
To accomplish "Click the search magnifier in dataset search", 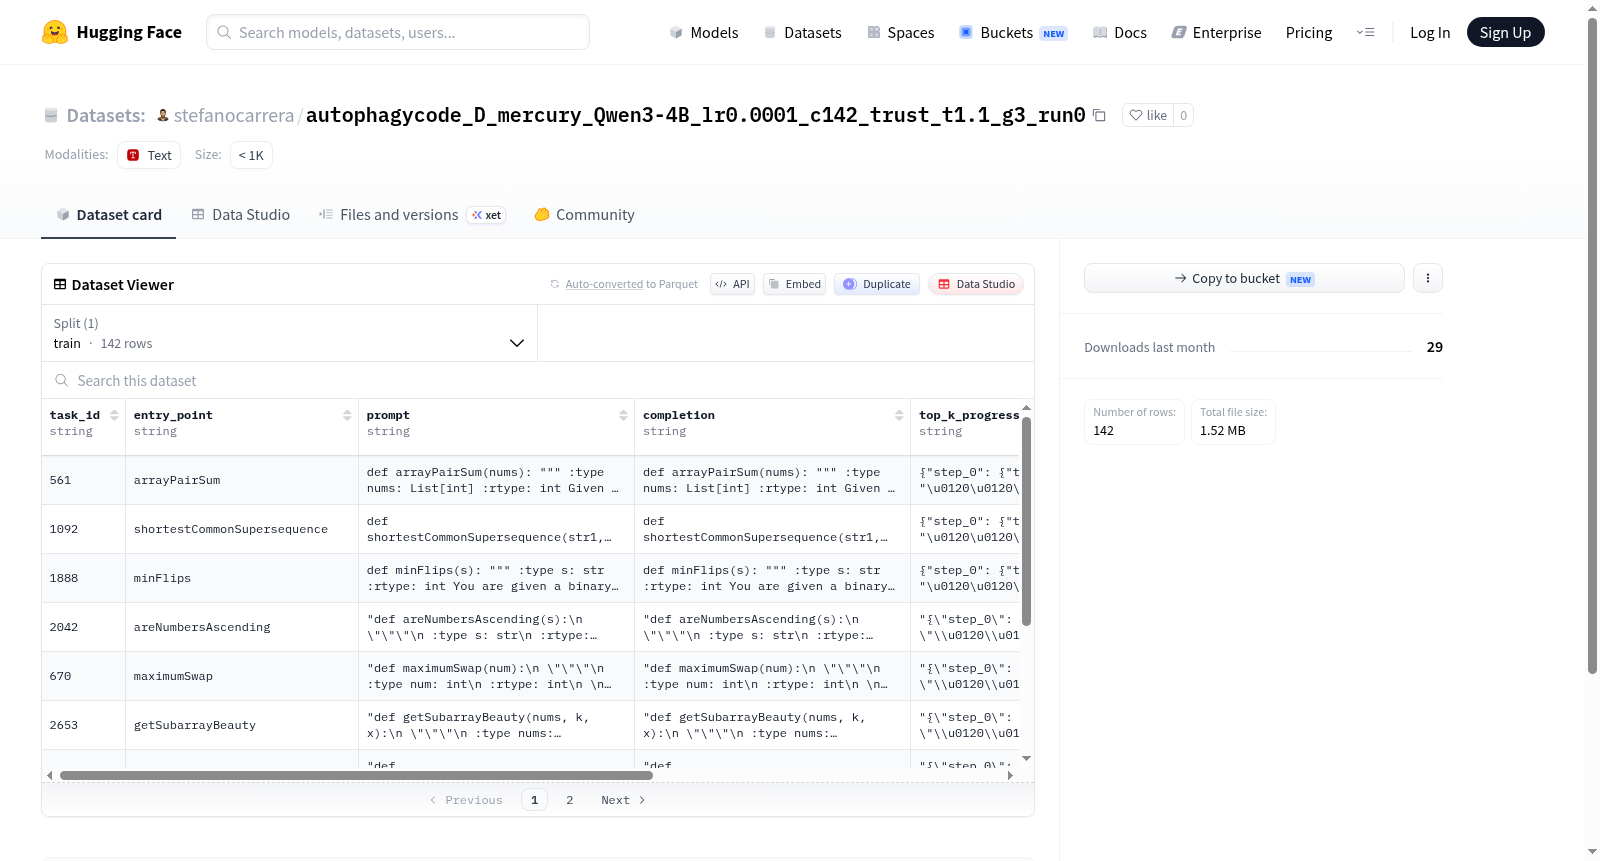I will pyautogui.click(x=62, y=380).
